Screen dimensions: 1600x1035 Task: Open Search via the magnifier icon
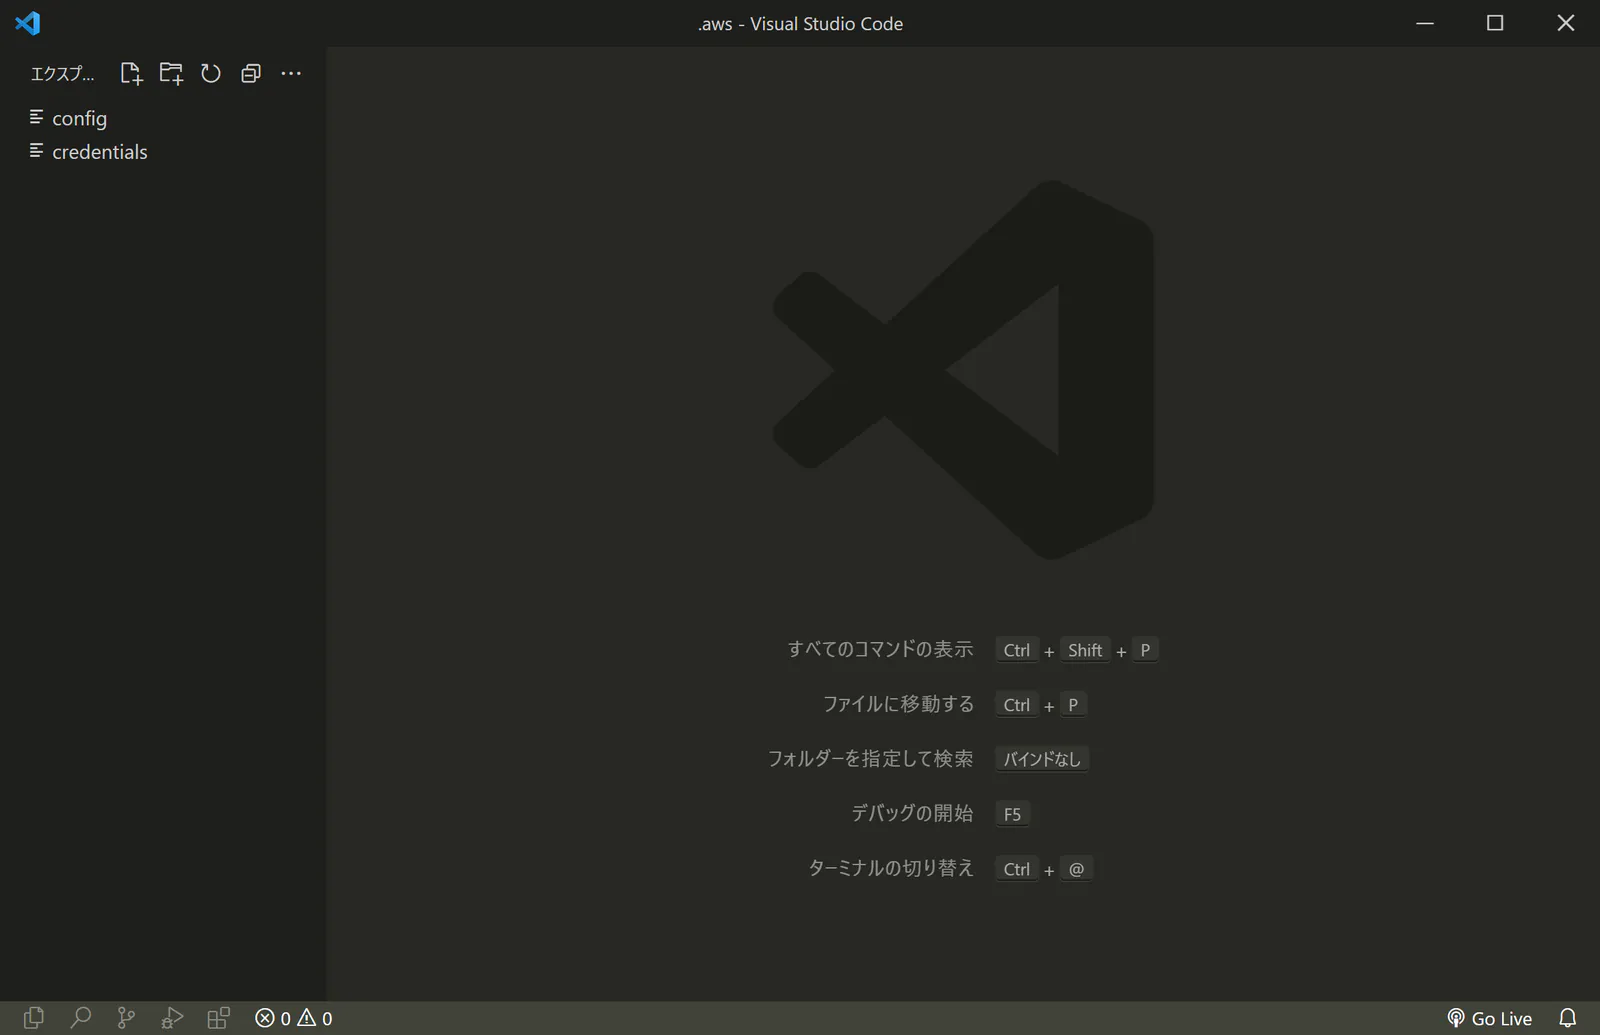(x=80, y=1018)
